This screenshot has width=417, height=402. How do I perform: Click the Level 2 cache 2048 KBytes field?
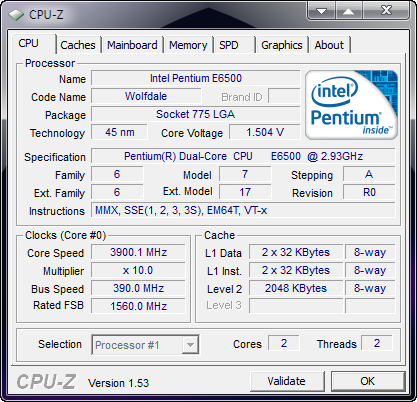click(296, 288)
